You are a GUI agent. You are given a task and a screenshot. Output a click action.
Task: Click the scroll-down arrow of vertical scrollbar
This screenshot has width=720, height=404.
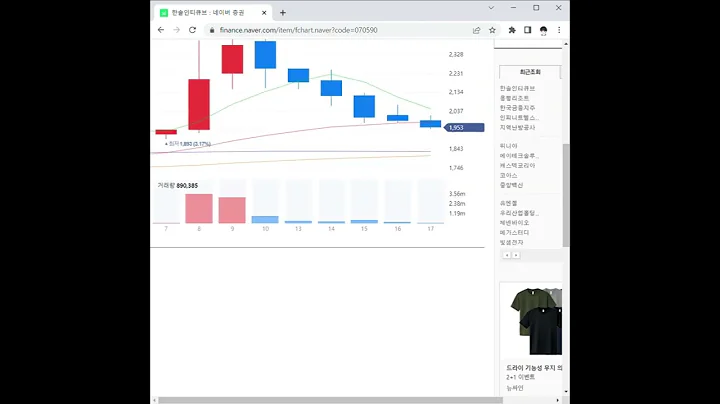566,392
